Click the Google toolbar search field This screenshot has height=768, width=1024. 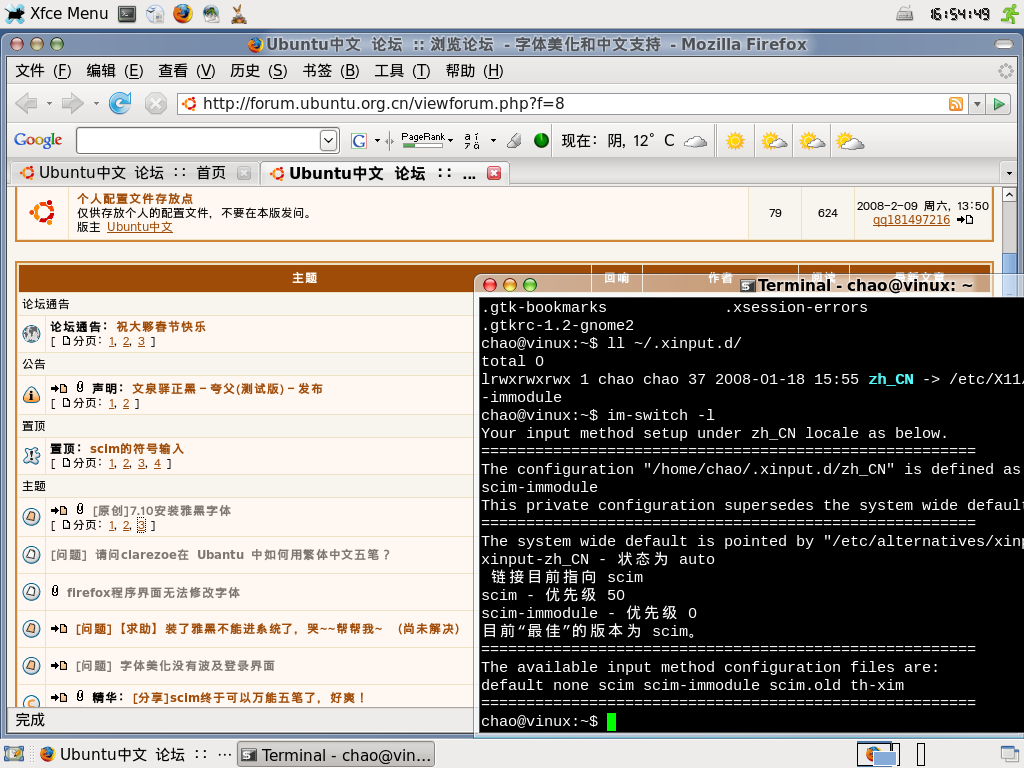coord(199,140)
